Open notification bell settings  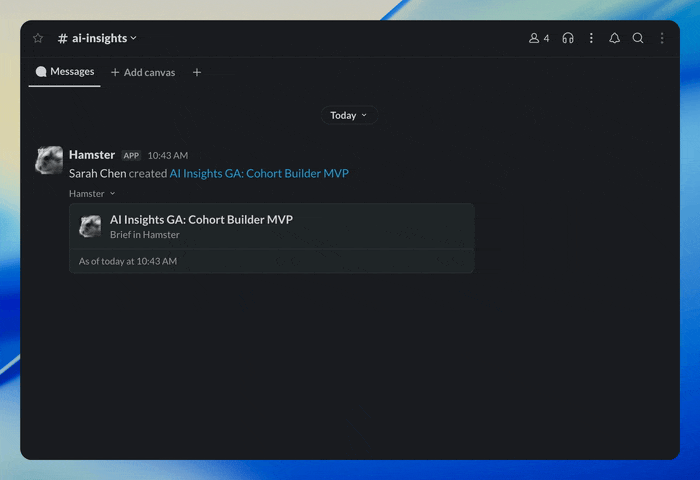click(x=615, y=38)
